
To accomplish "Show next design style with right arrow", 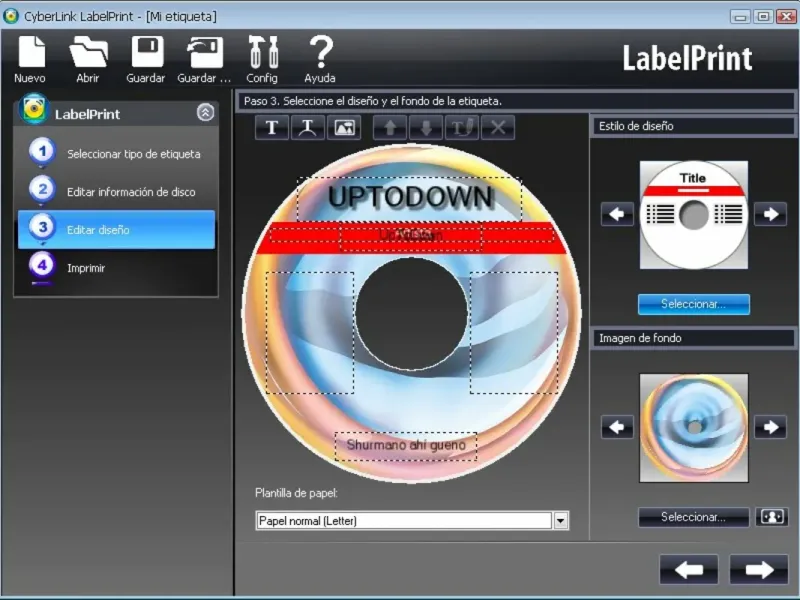I will tap(770, 214).
